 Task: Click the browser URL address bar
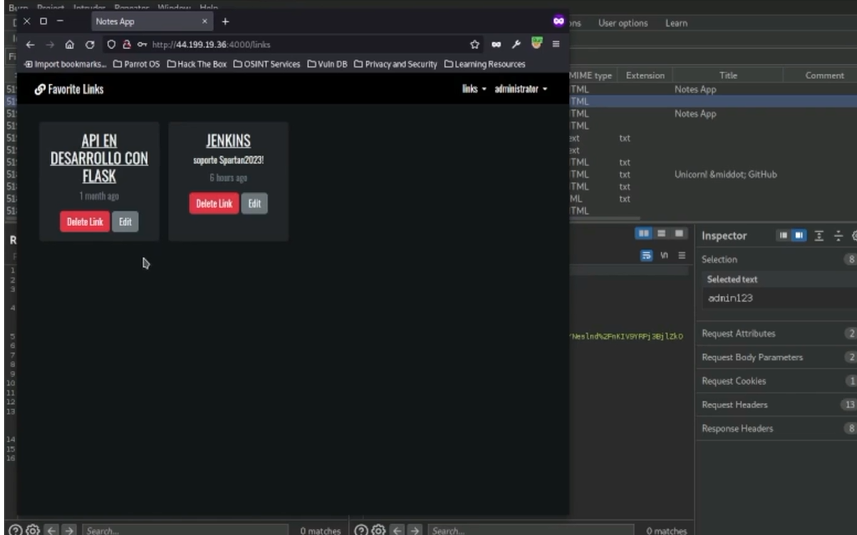[x=300, y=44]
